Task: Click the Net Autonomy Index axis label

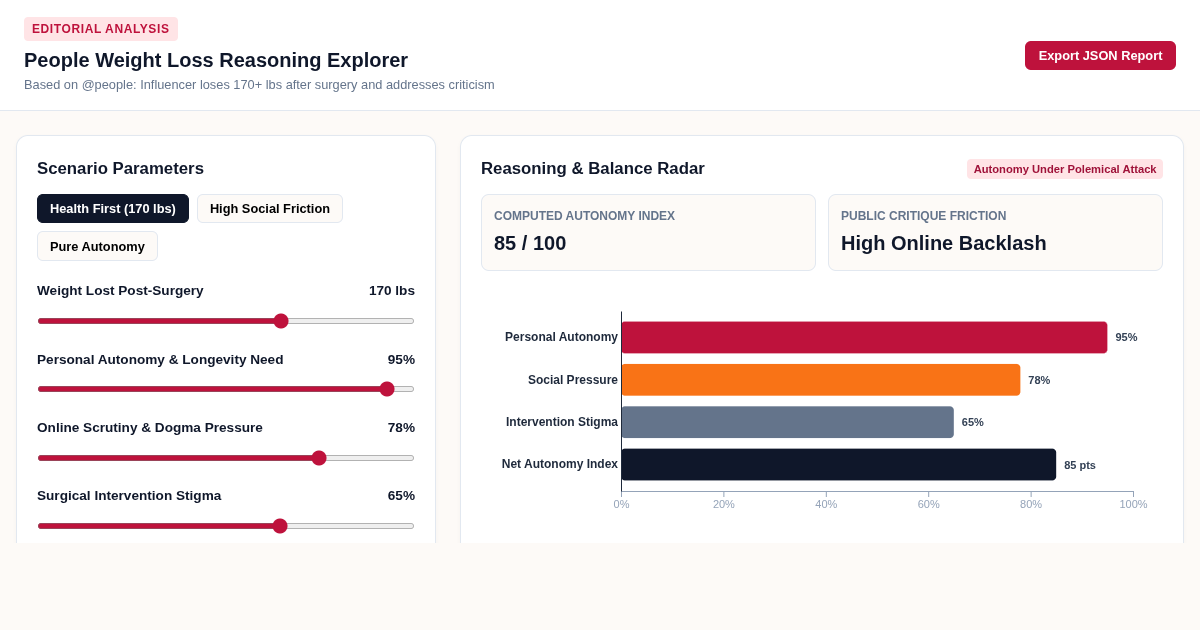Action: click(560, 464)
